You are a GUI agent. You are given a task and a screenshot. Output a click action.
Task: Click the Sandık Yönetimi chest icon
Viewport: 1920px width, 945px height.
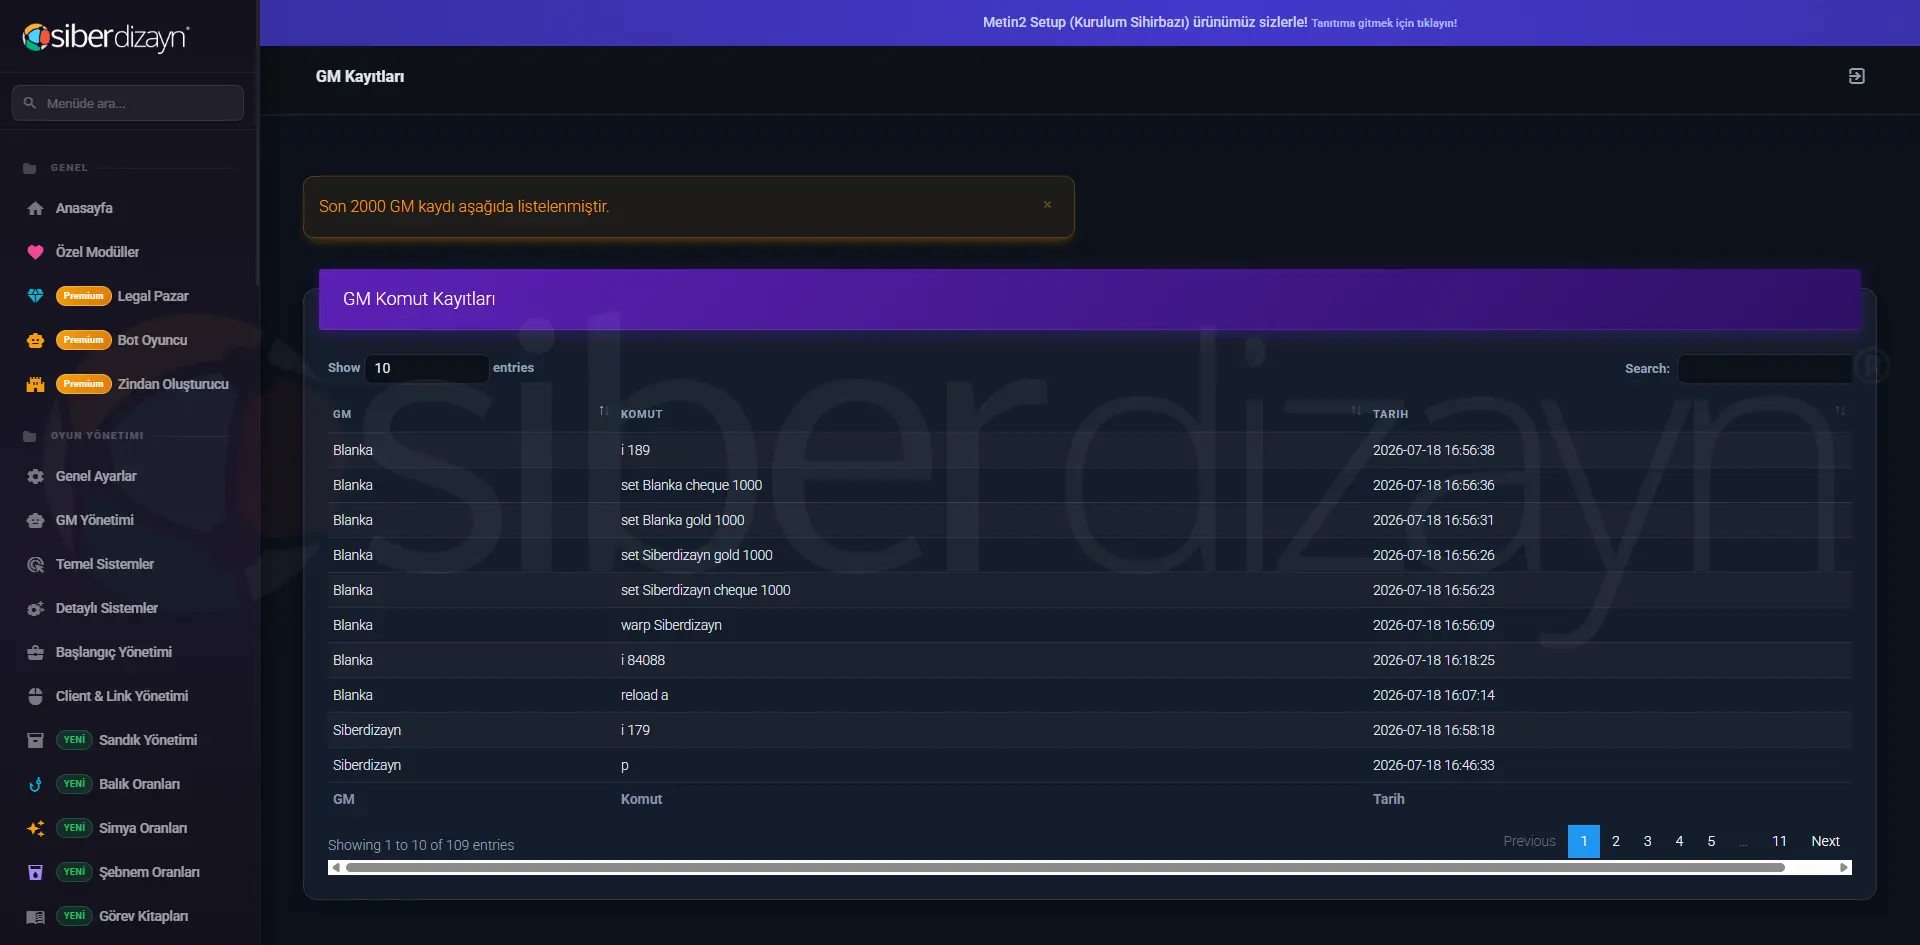[x=35, y=740]
